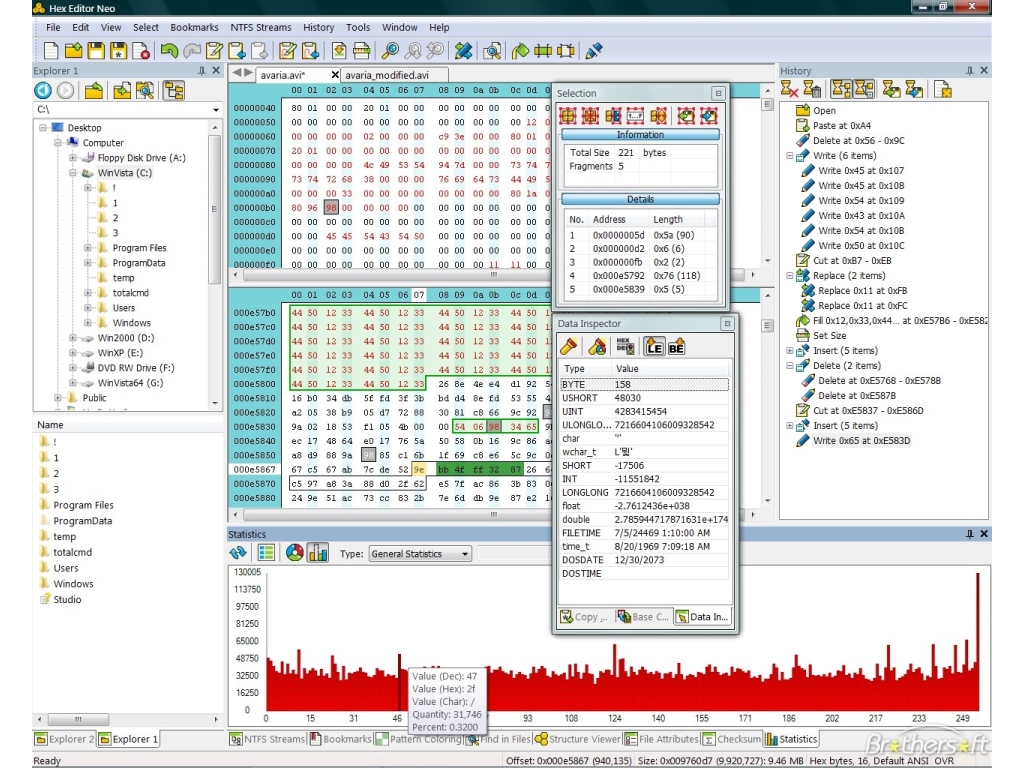Select the 'Set Size' history entry
The width and height of the screenshot is (1024, 768).
click(829, 336)
